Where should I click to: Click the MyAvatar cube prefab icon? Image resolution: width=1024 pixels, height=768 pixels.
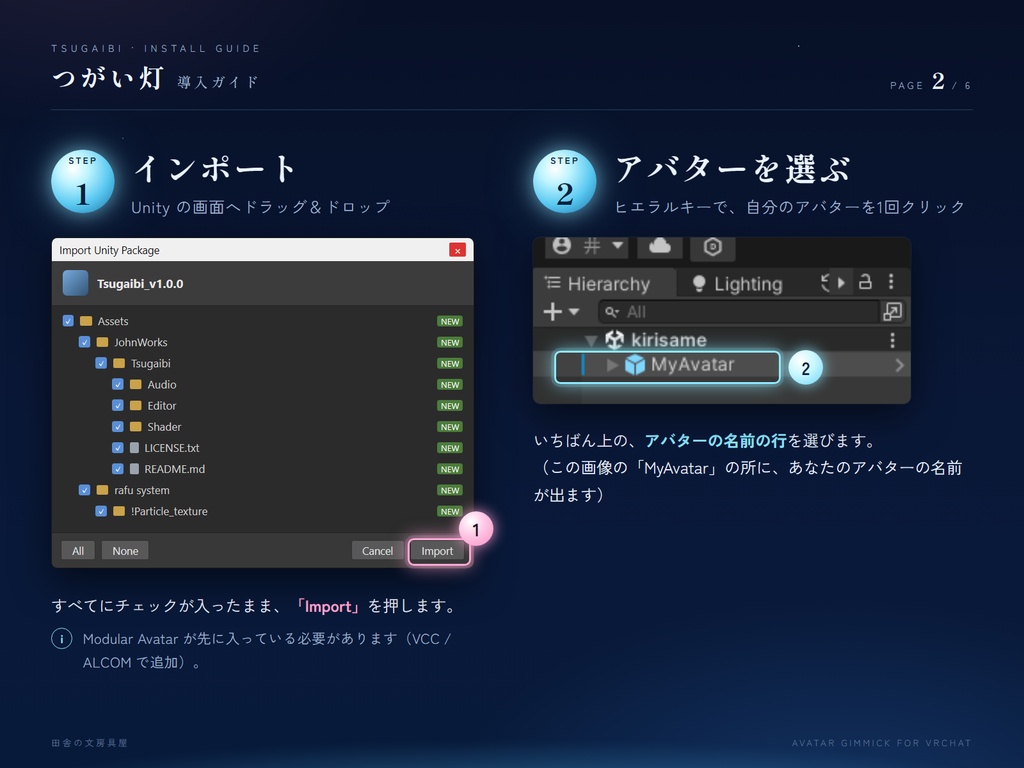[635, 364]
